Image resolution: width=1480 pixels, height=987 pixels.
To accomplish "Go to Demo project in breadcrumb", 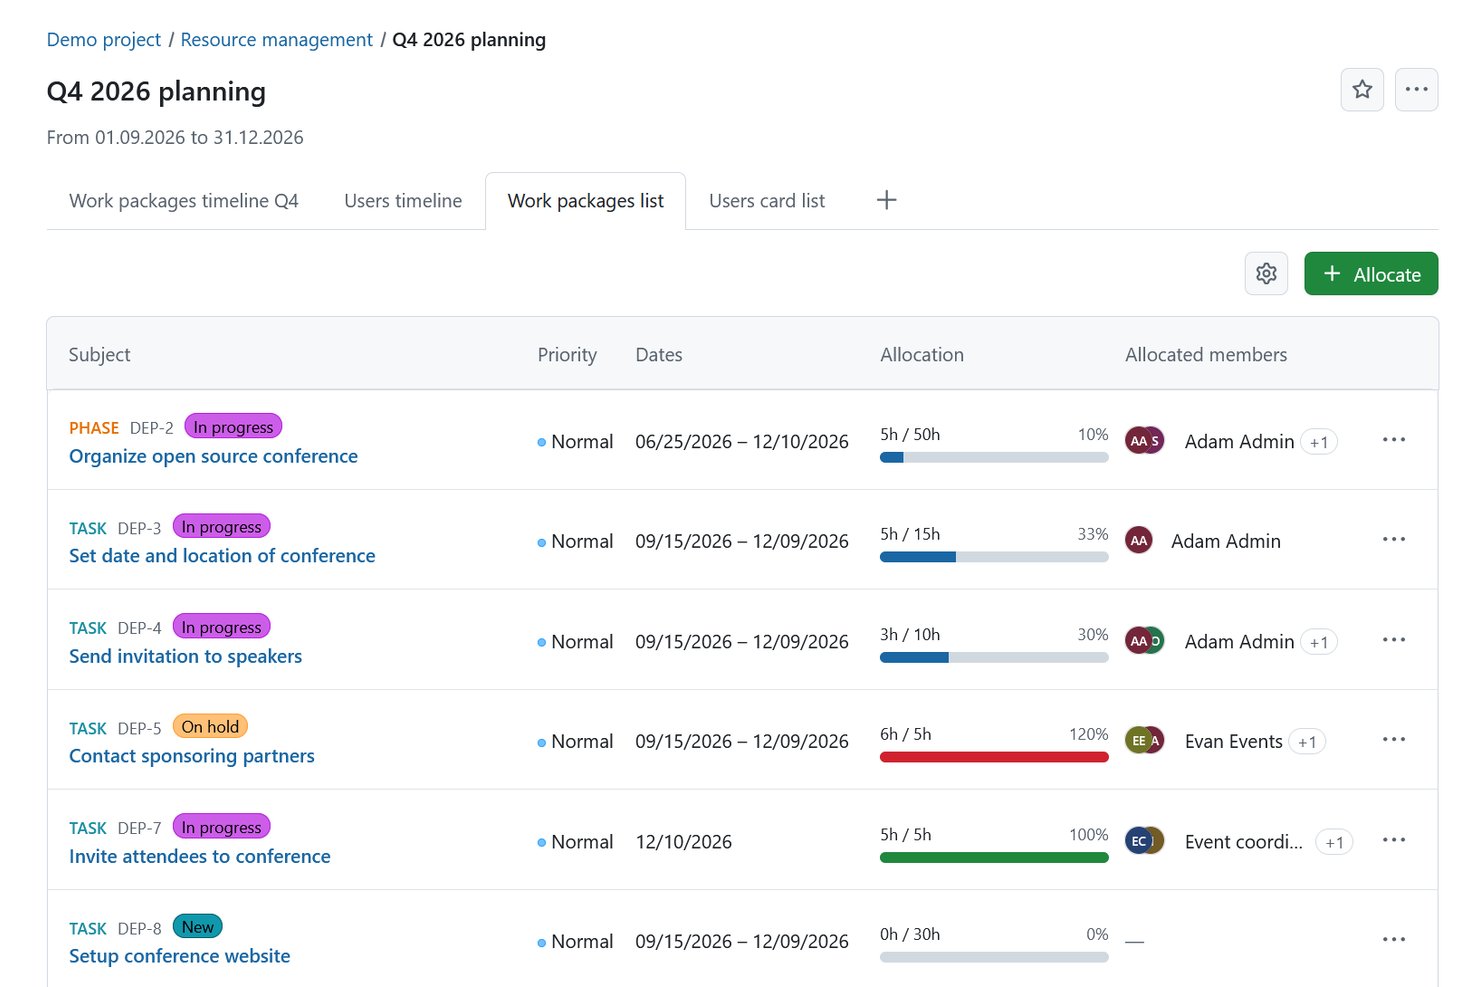I will pyautogui.click(x=104, y=40).
